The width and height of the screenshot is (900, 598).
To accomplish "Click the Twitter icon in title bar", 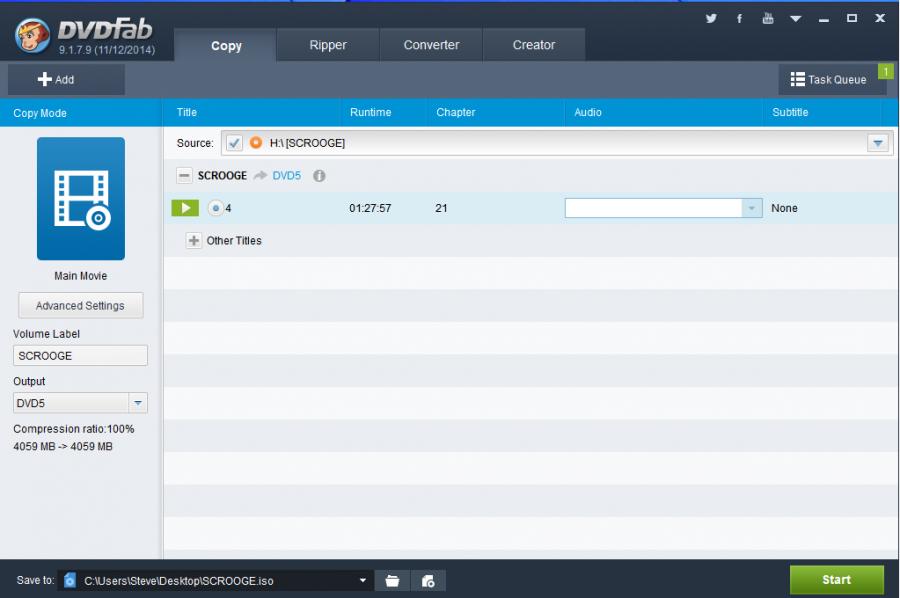I will tap(711, 18).
